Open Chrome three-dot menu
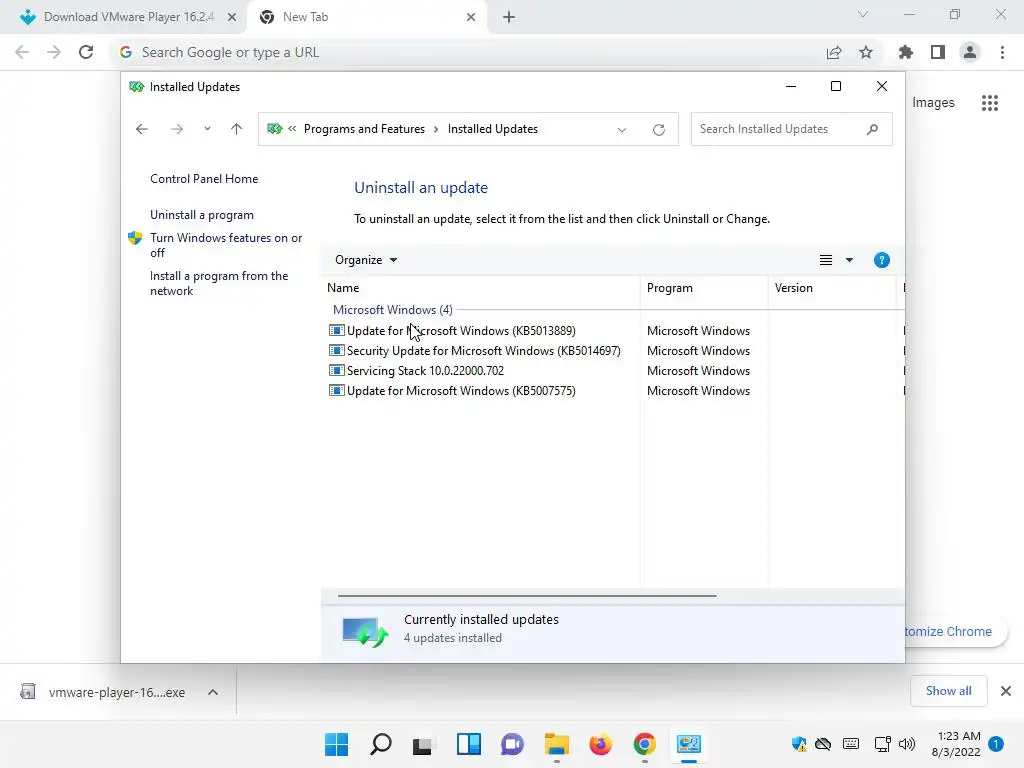This screenshot has width=1024, height=768. tap(1002, 52)
